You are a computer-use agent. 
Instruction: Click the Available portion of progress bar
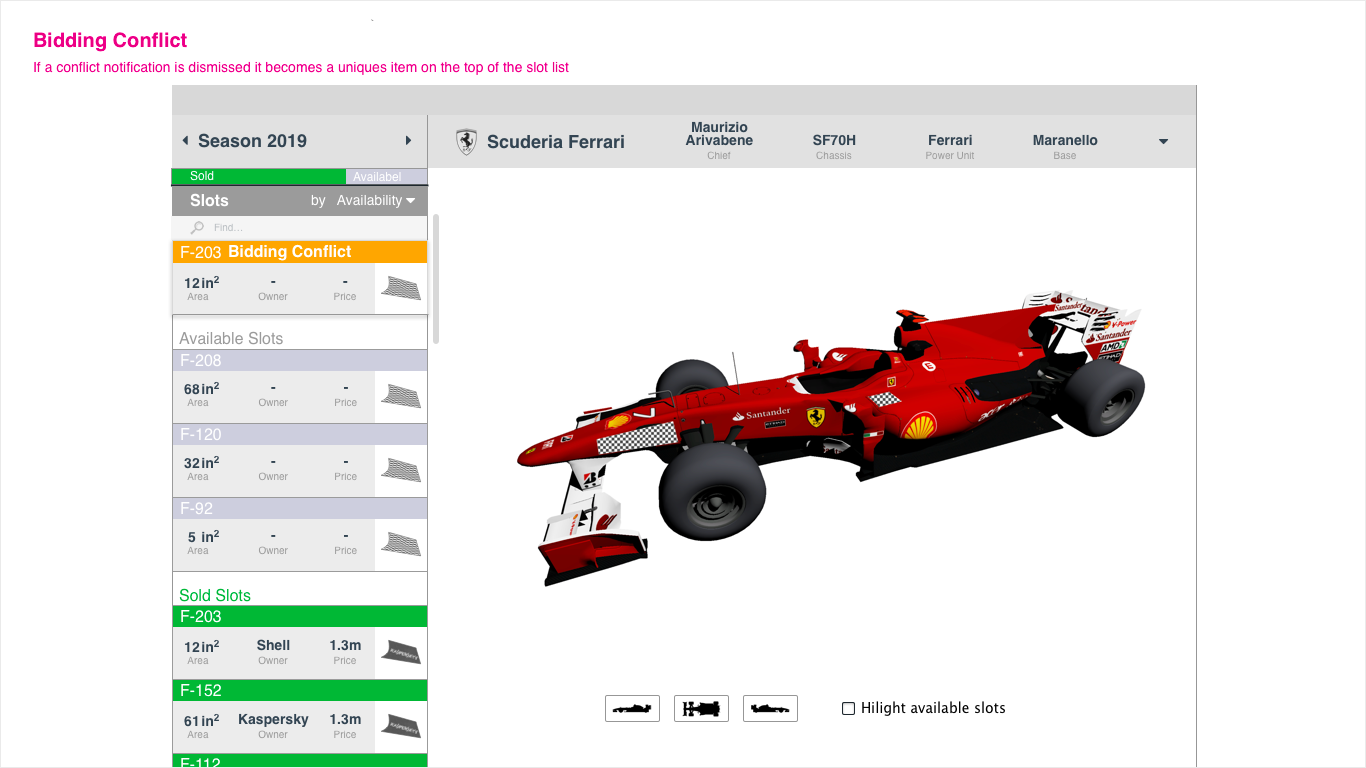click(x=387, y=176)
